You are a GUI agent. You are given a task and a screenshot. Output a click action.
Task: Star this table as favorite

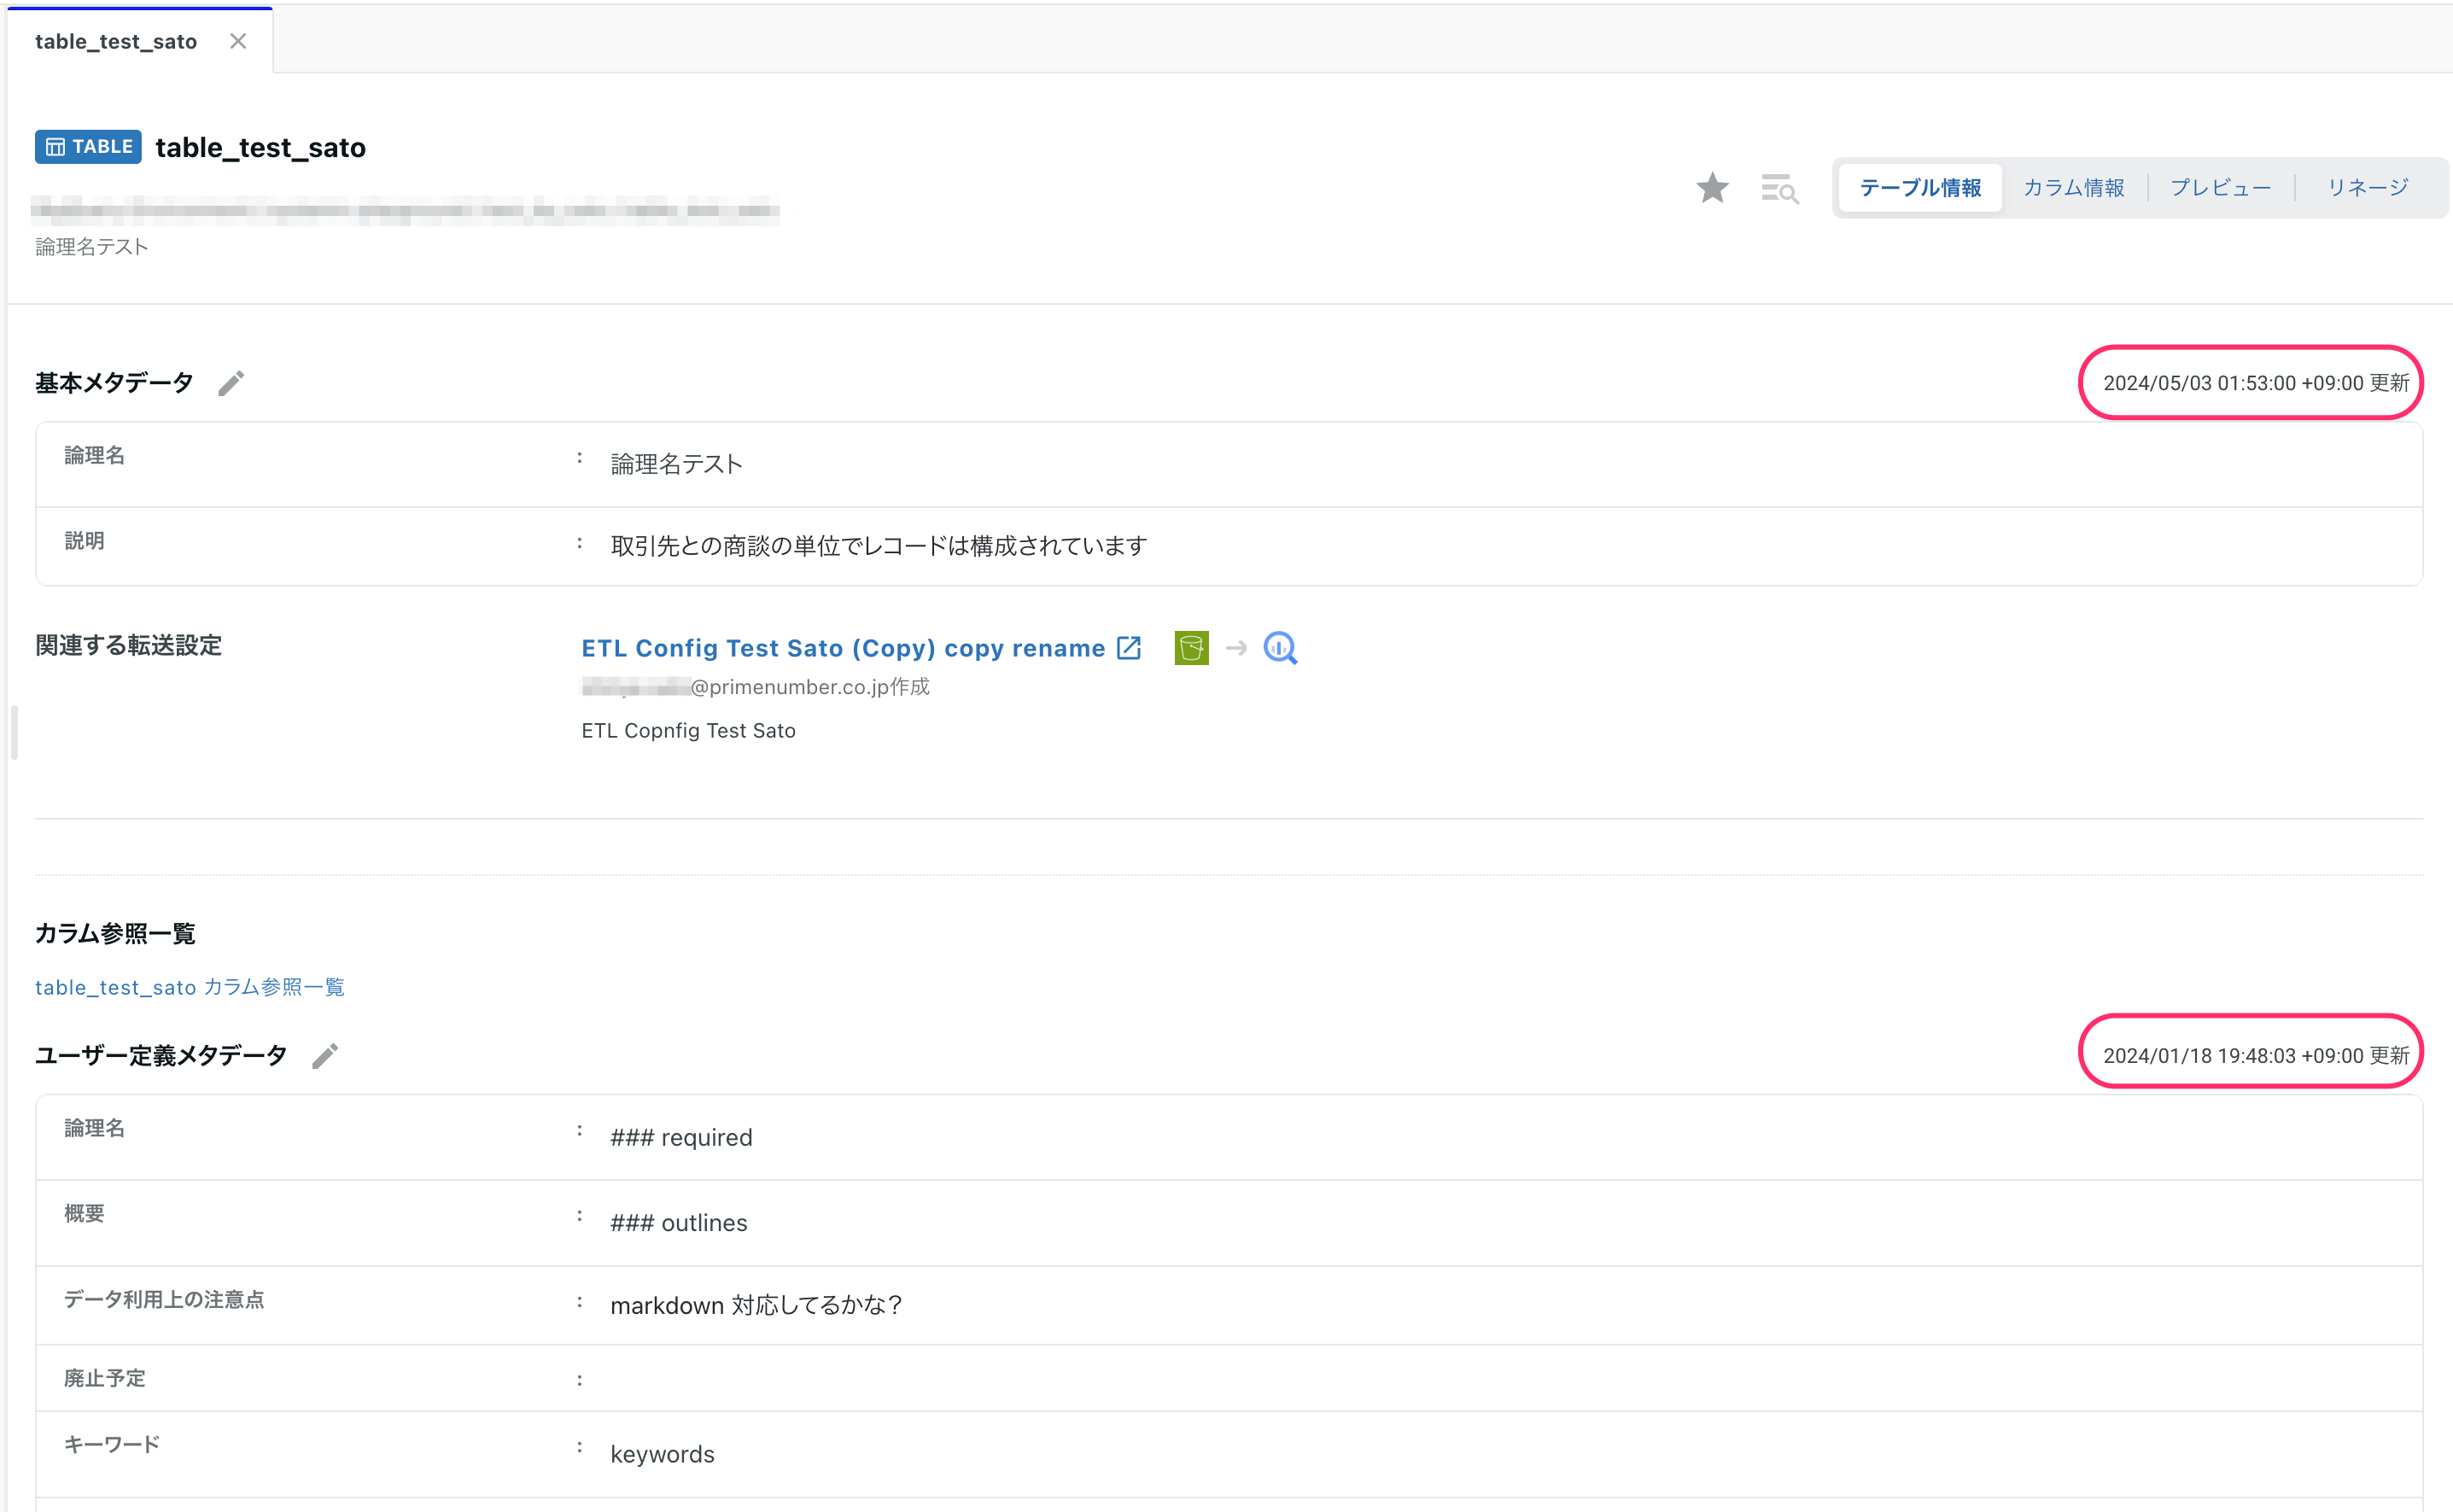[1712, 187]
